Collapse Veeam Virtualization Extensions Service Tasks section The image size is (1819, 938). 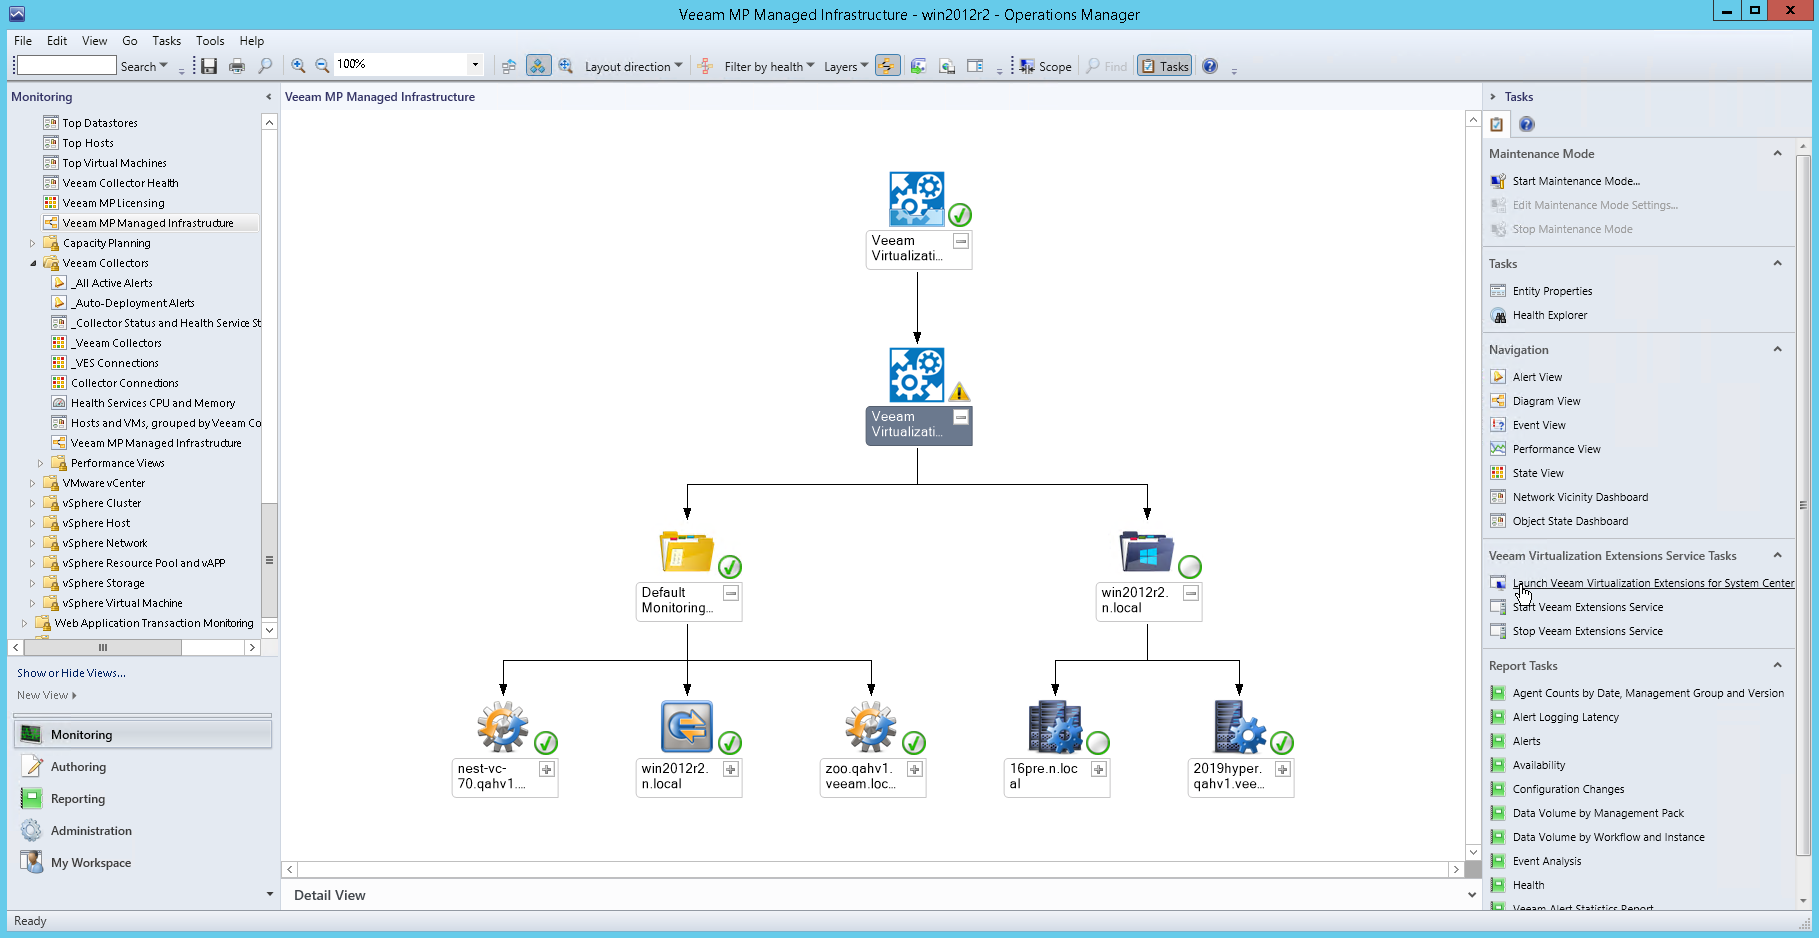1778,555
